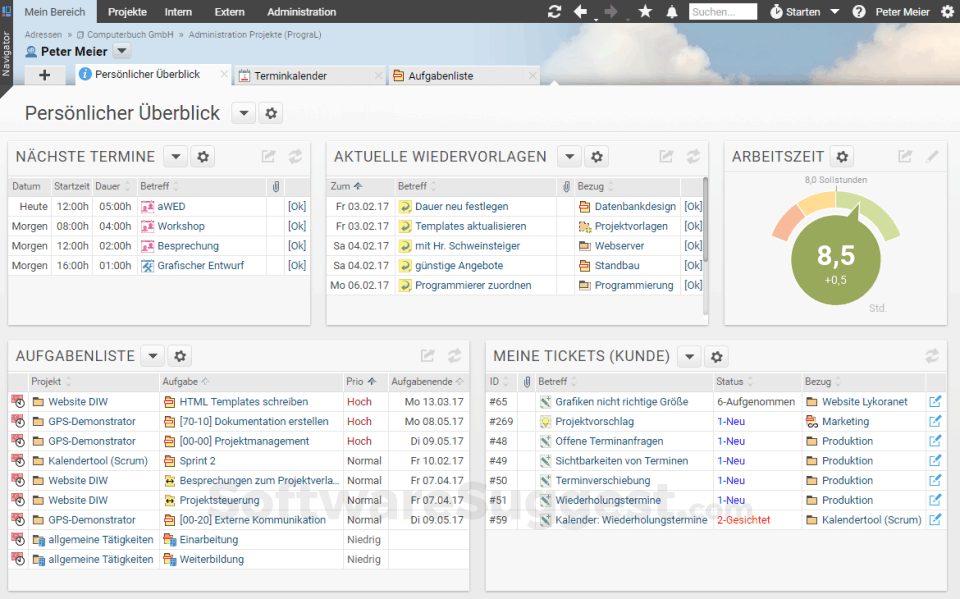Screen dimensions: 960x599
Task: Refresh the Meine Tickets widget
Action: [x=933, y=355]
